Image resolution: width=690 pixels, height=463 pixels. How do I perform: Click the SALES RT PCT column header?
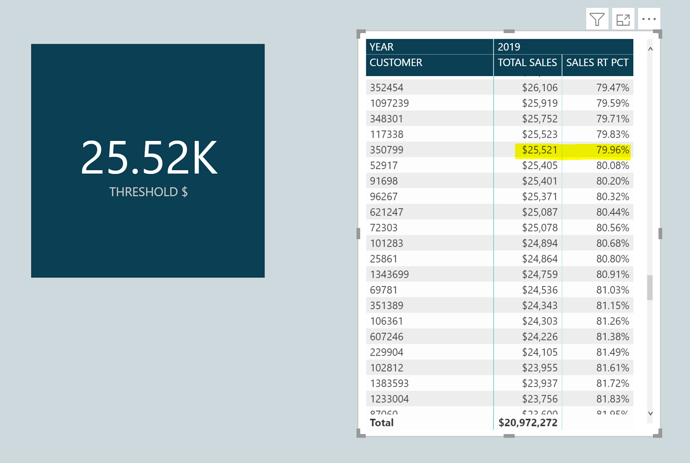pos(597,62)
